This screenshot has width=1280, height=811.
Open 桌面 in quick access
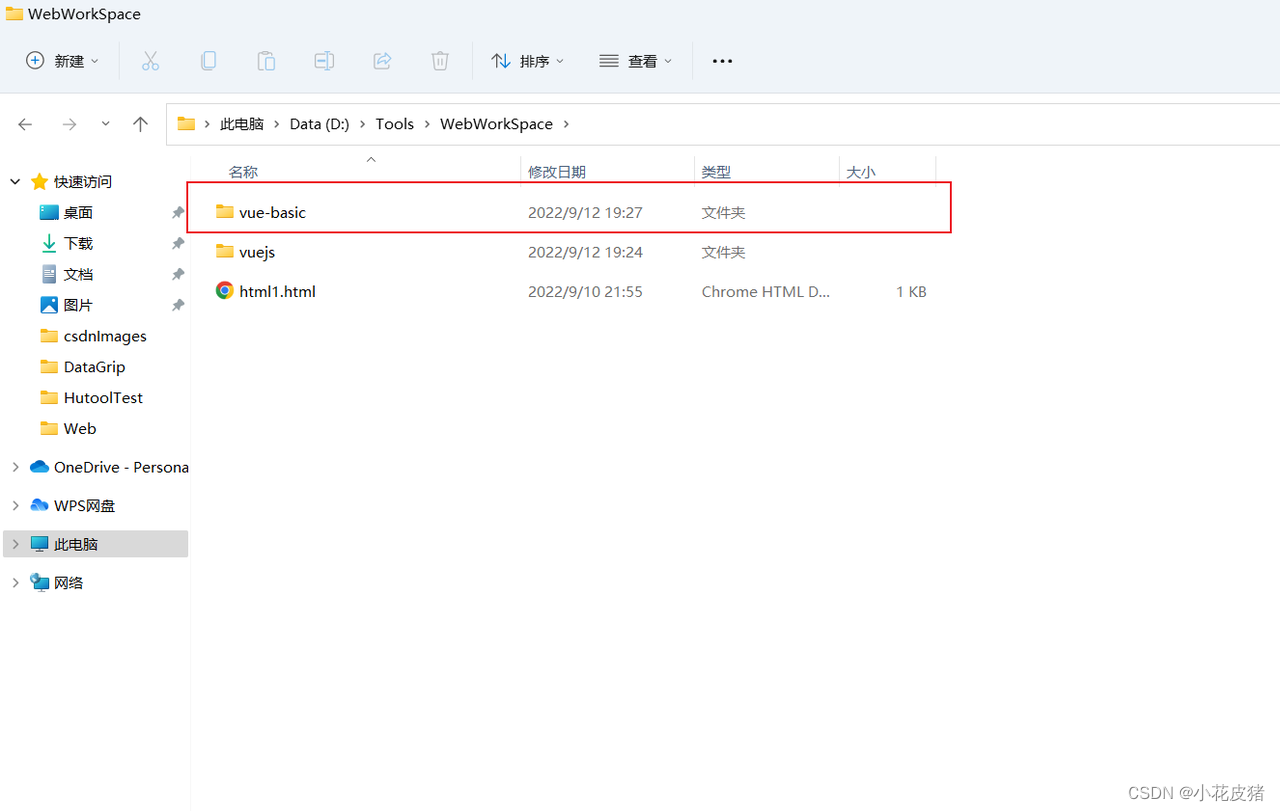click(x=78, y=212)
